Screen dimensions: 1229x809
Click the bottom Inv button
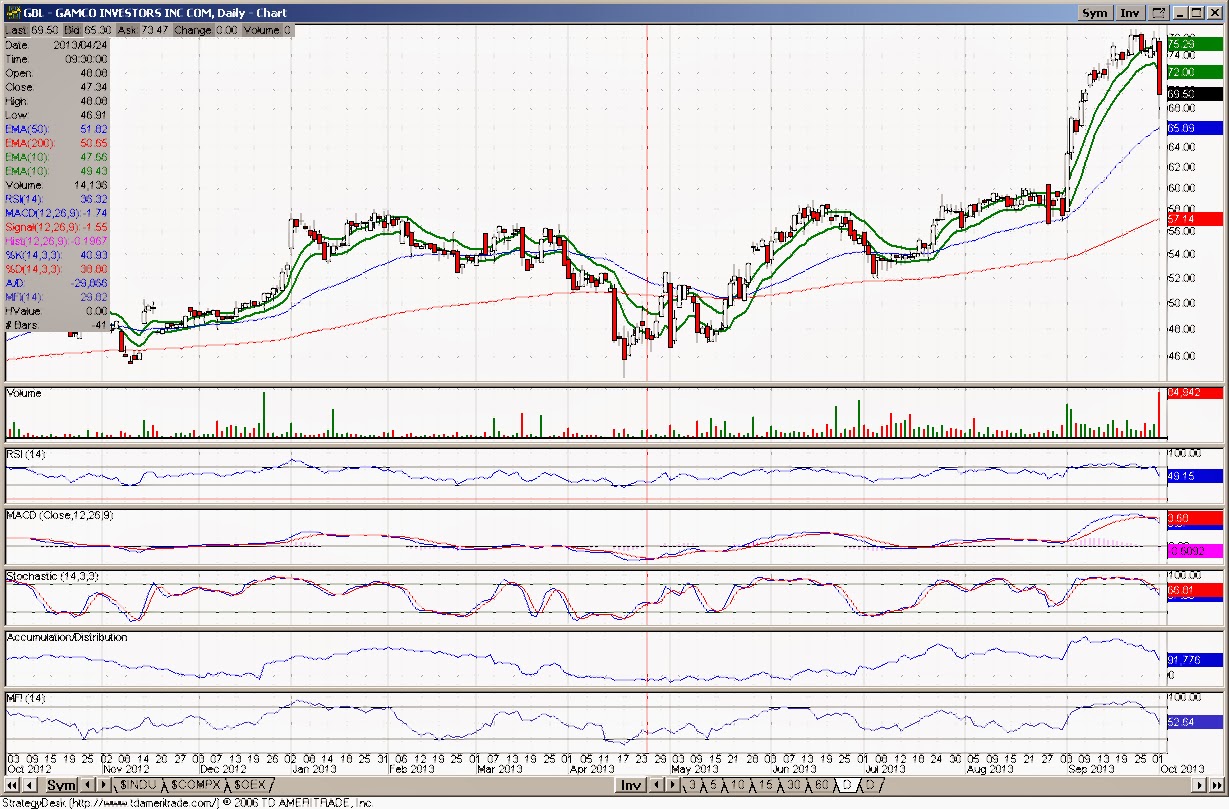coord(631,786)
